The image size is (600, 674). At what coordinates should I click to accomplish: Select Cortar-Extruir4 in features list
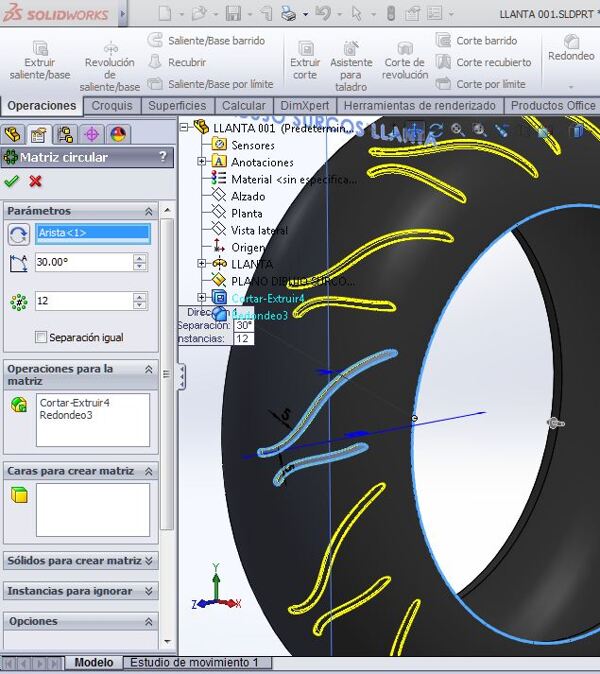pos(74,403)
